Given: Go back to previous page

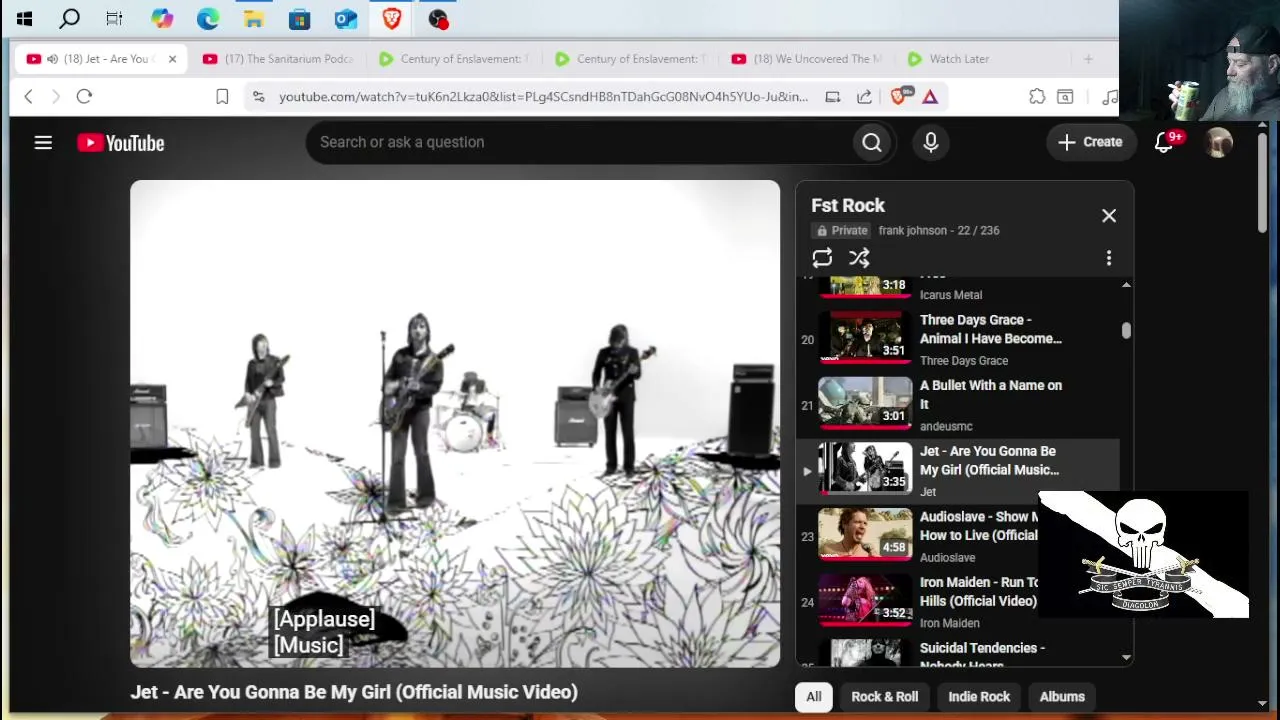Looking at the screenshot, I should [x=28, y=96].
